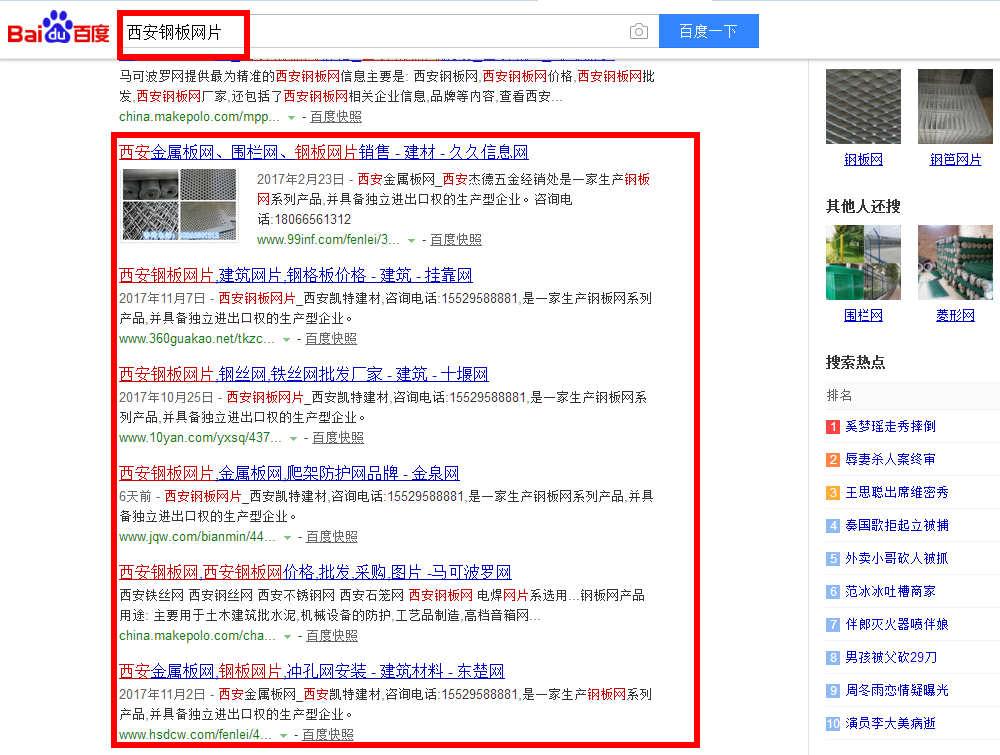This screenshot has height=755, width=1000.
Task: Click the 菱形网 thumbnail image
Action: click(955, 262)
